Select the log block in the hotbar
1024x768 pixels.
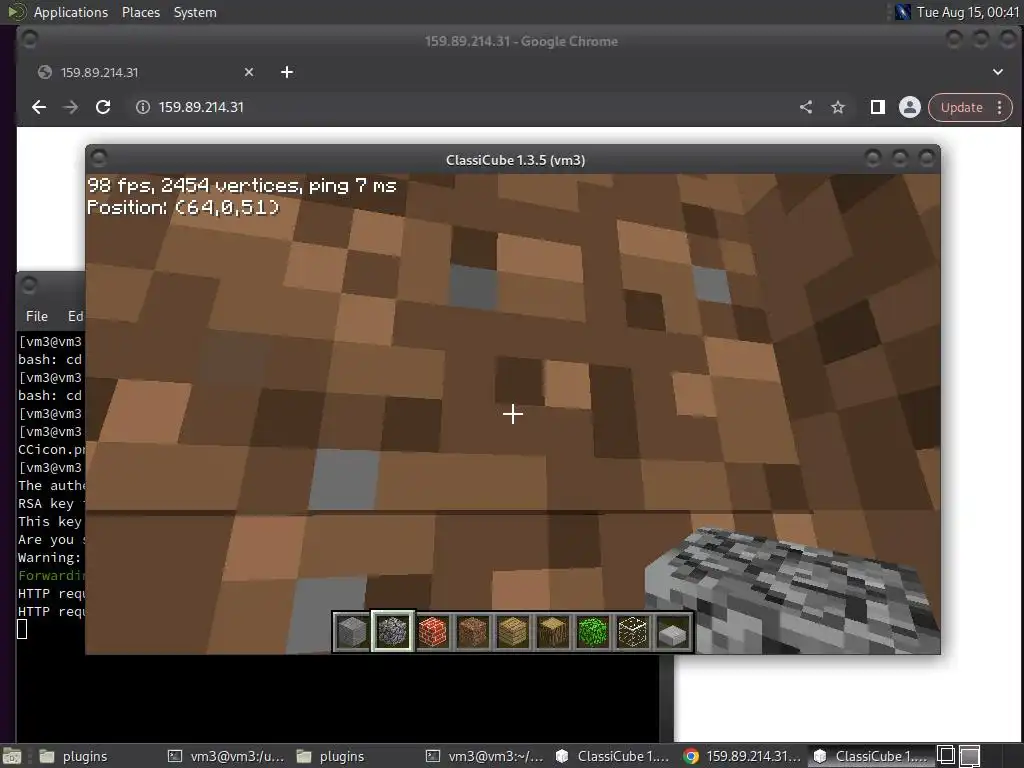pos(552,632)
